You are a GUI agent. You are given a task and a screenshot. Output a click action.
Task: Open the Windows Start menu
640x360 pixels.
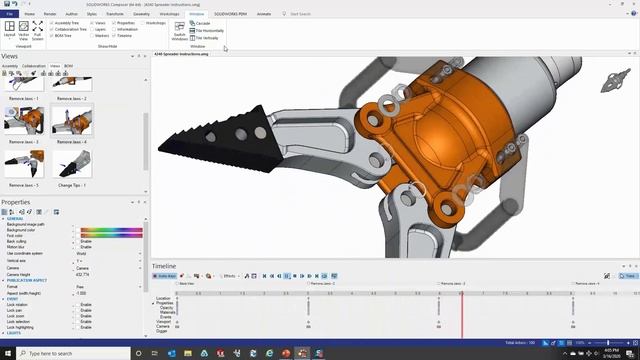[7, 353]
